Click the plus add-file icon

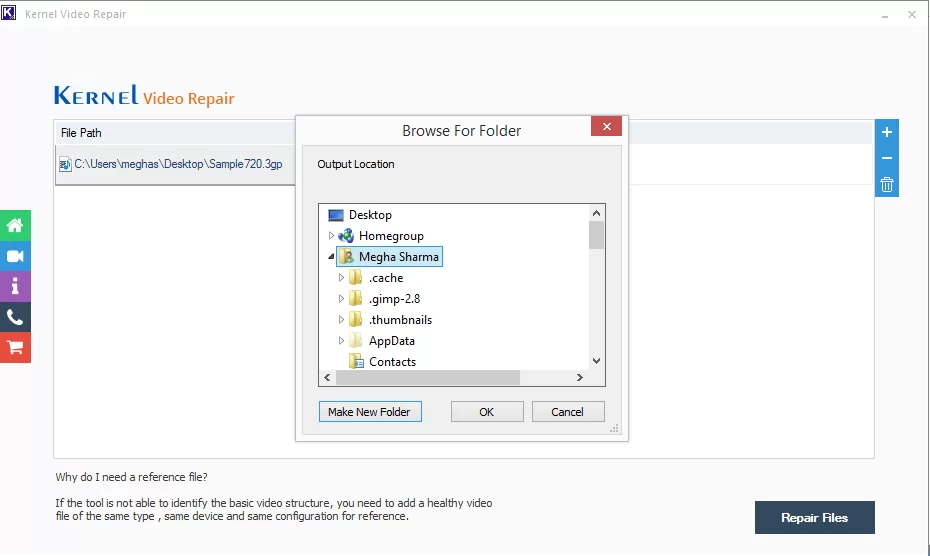pyautogui.click(x=887, y=132)
